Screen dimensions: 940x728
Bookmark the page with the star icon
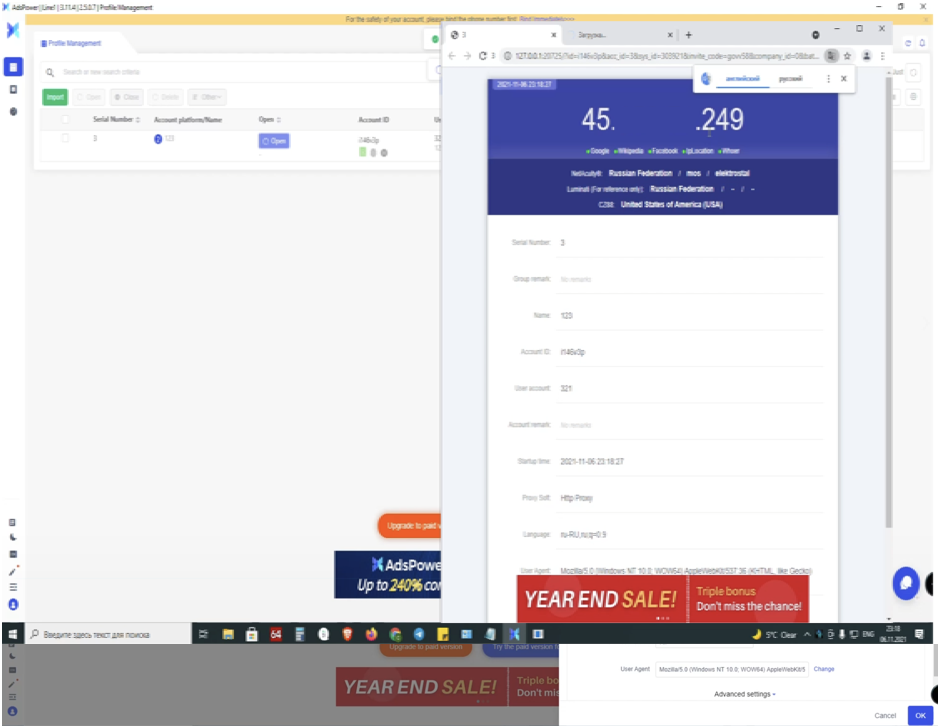(847, 56)
